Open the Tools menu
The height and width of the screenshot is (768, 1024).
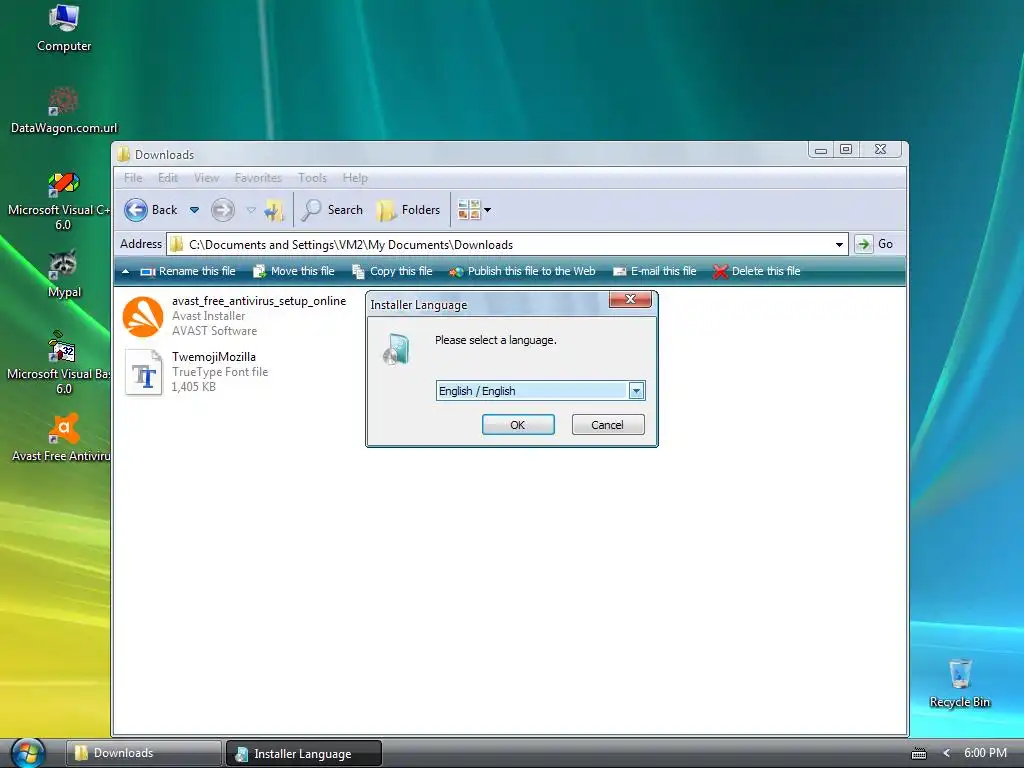point(312,178)
